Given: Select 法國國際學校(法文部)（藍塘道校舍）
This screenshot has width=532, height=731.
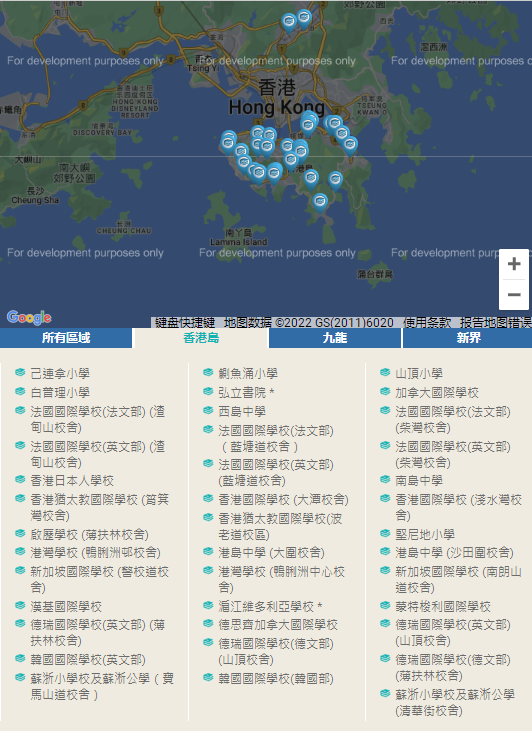Looking at the screenshot, I should (276, 439).
